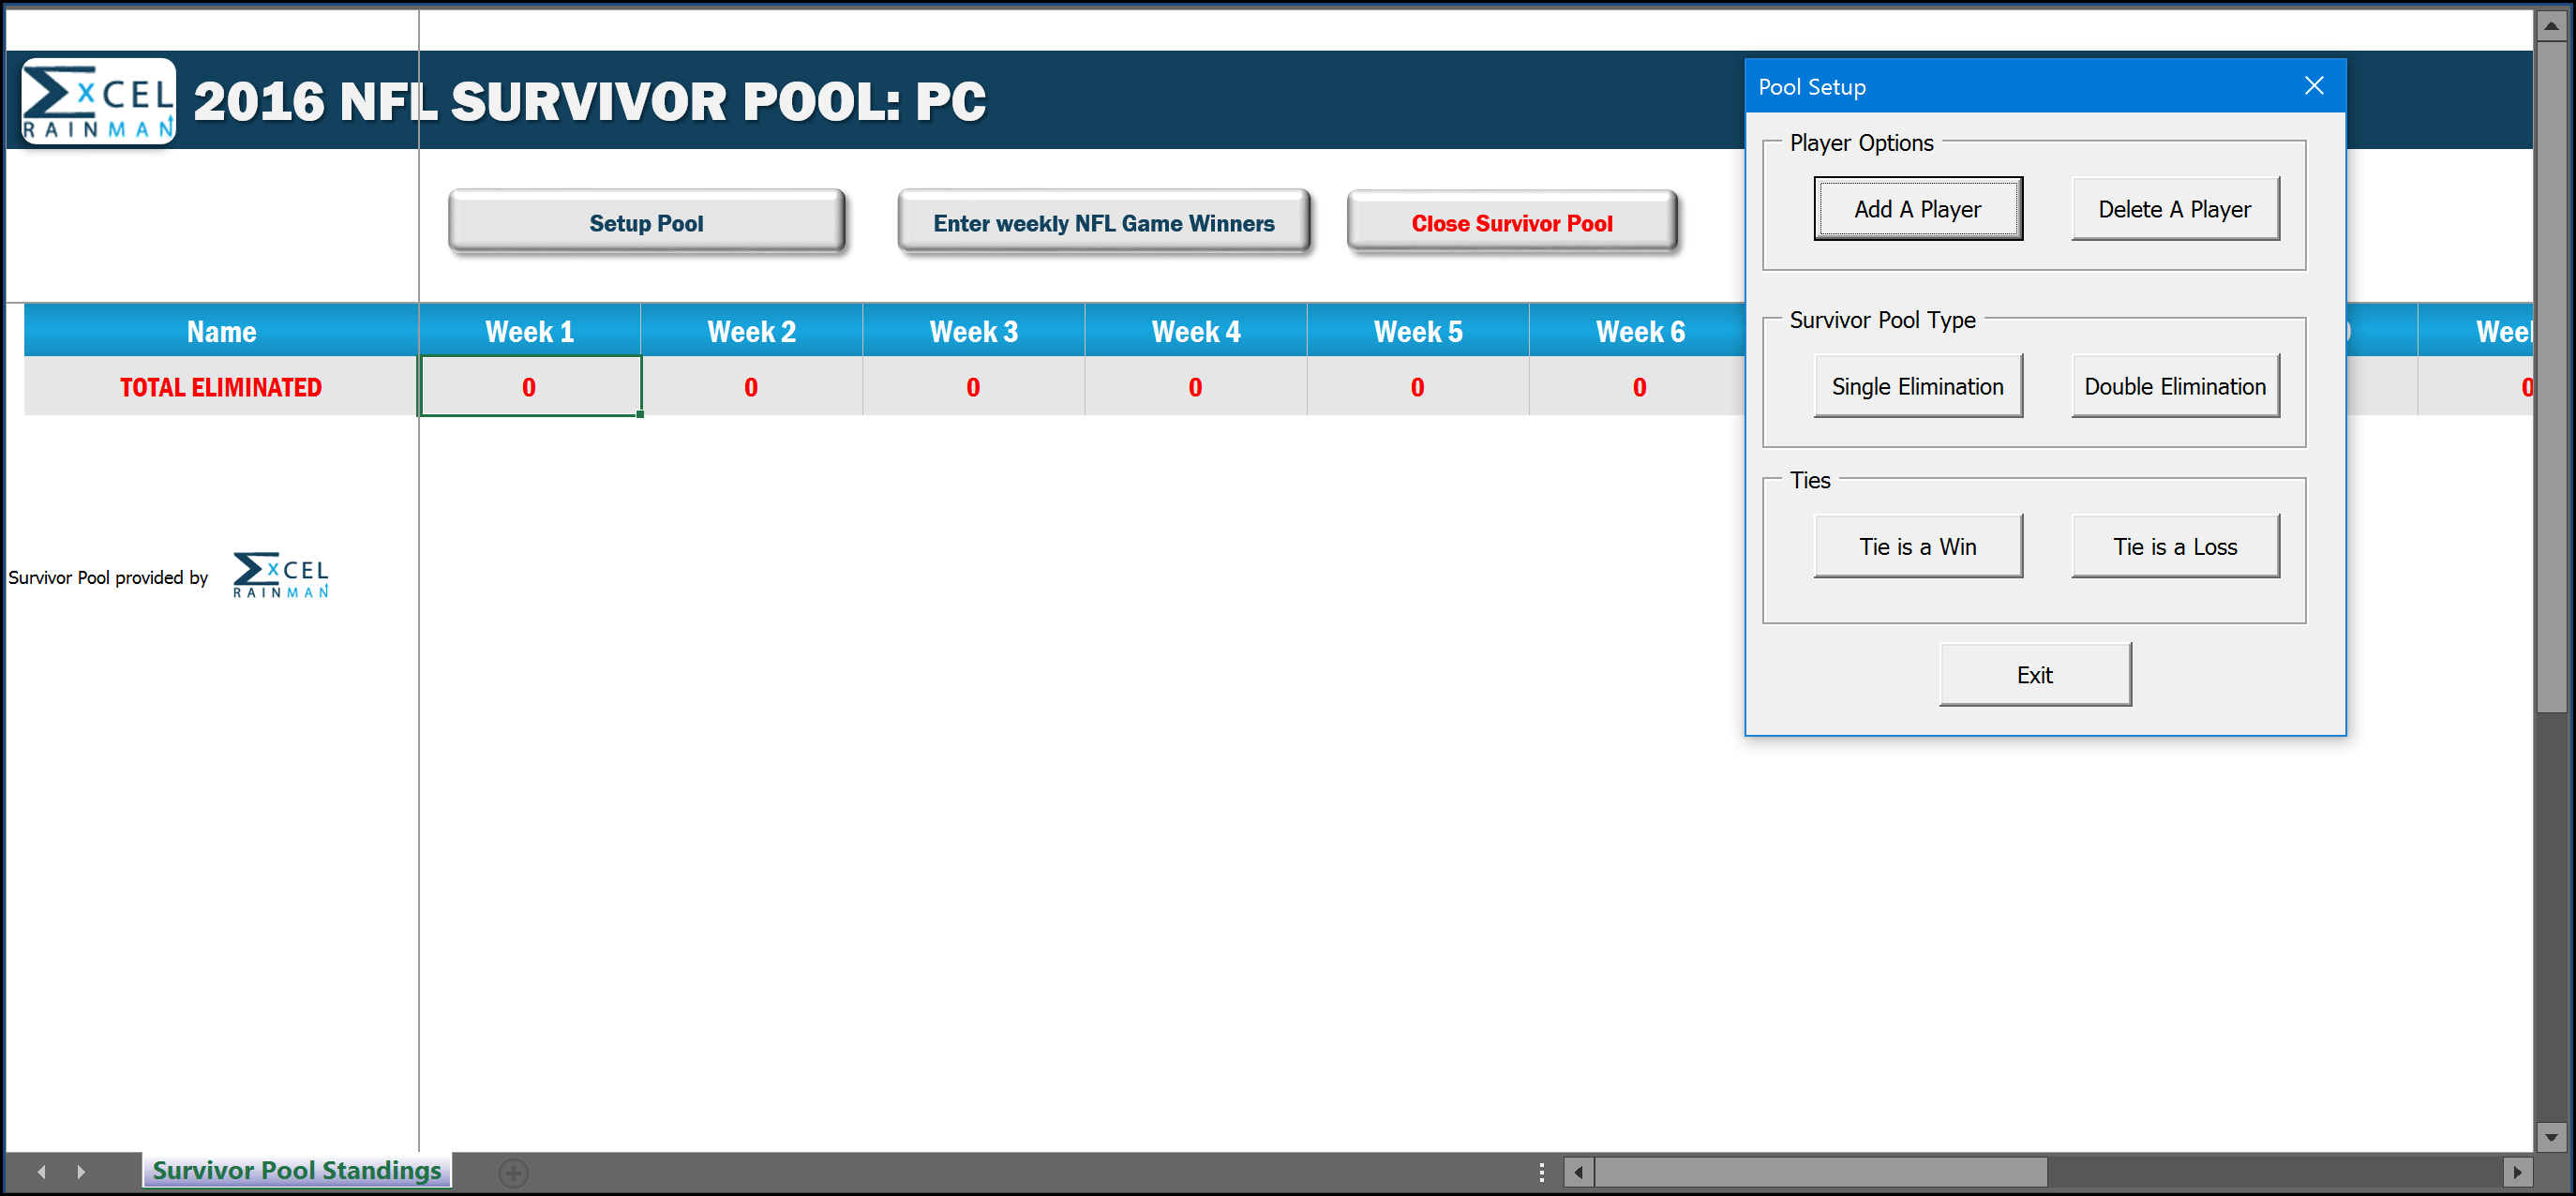Click the small Excel Rainman footer logo
Image resolution: width=2576 pixels, height=1196 pixels.
281,575
